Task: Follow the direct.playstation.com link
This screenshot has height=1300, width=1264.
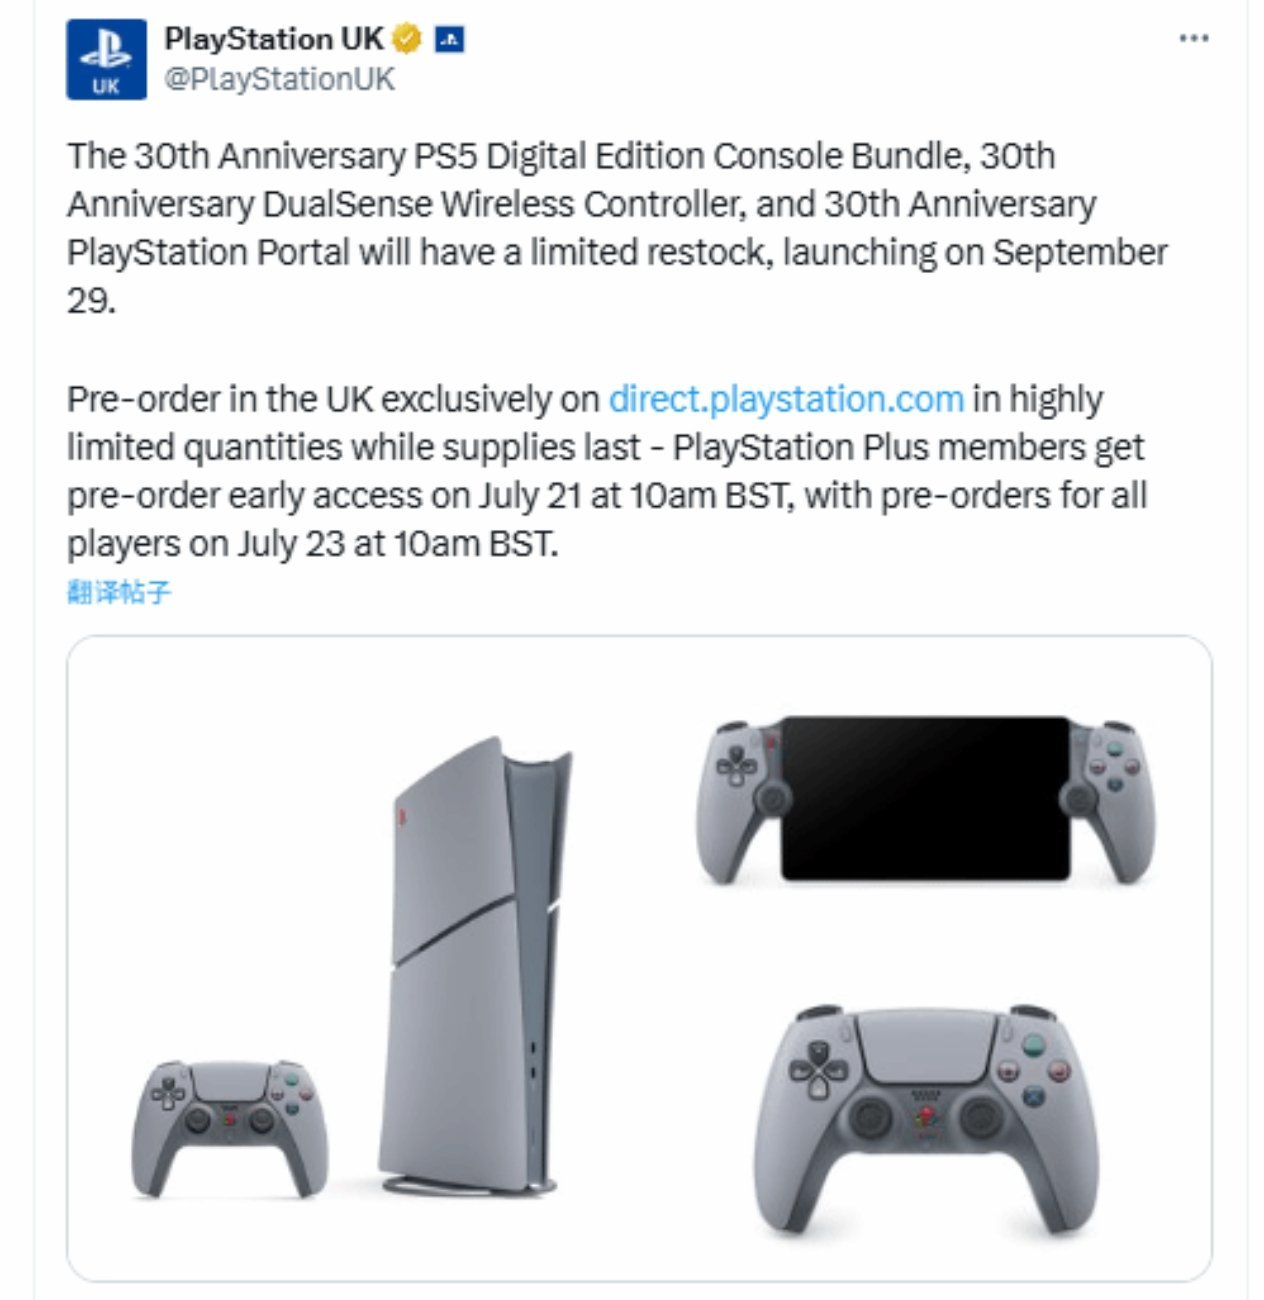Action: pyautogui.click(x=786, y=399)
